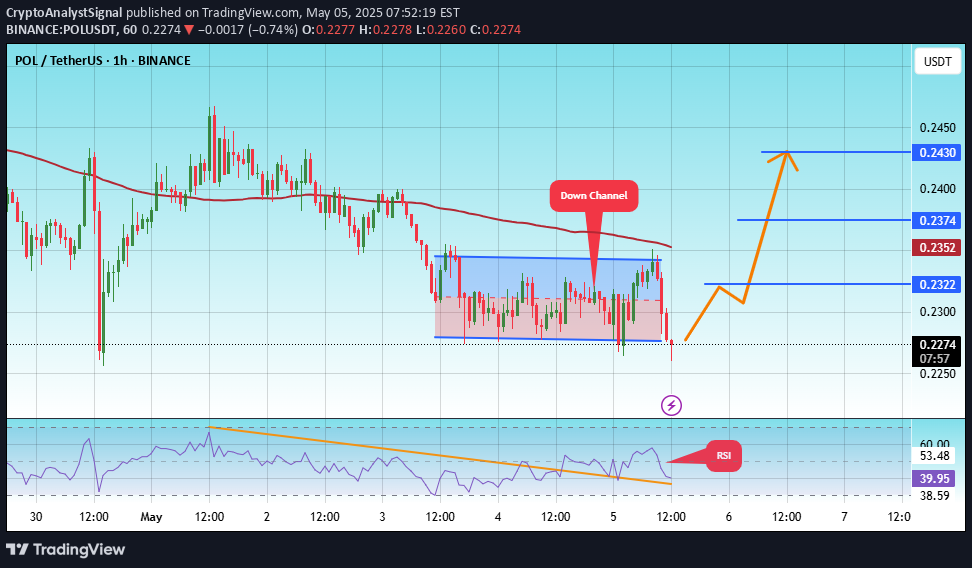This screenshot has width=972, height=568.
Task: Click the date label 6 on time axis
Action: click(x=729, y=517)
